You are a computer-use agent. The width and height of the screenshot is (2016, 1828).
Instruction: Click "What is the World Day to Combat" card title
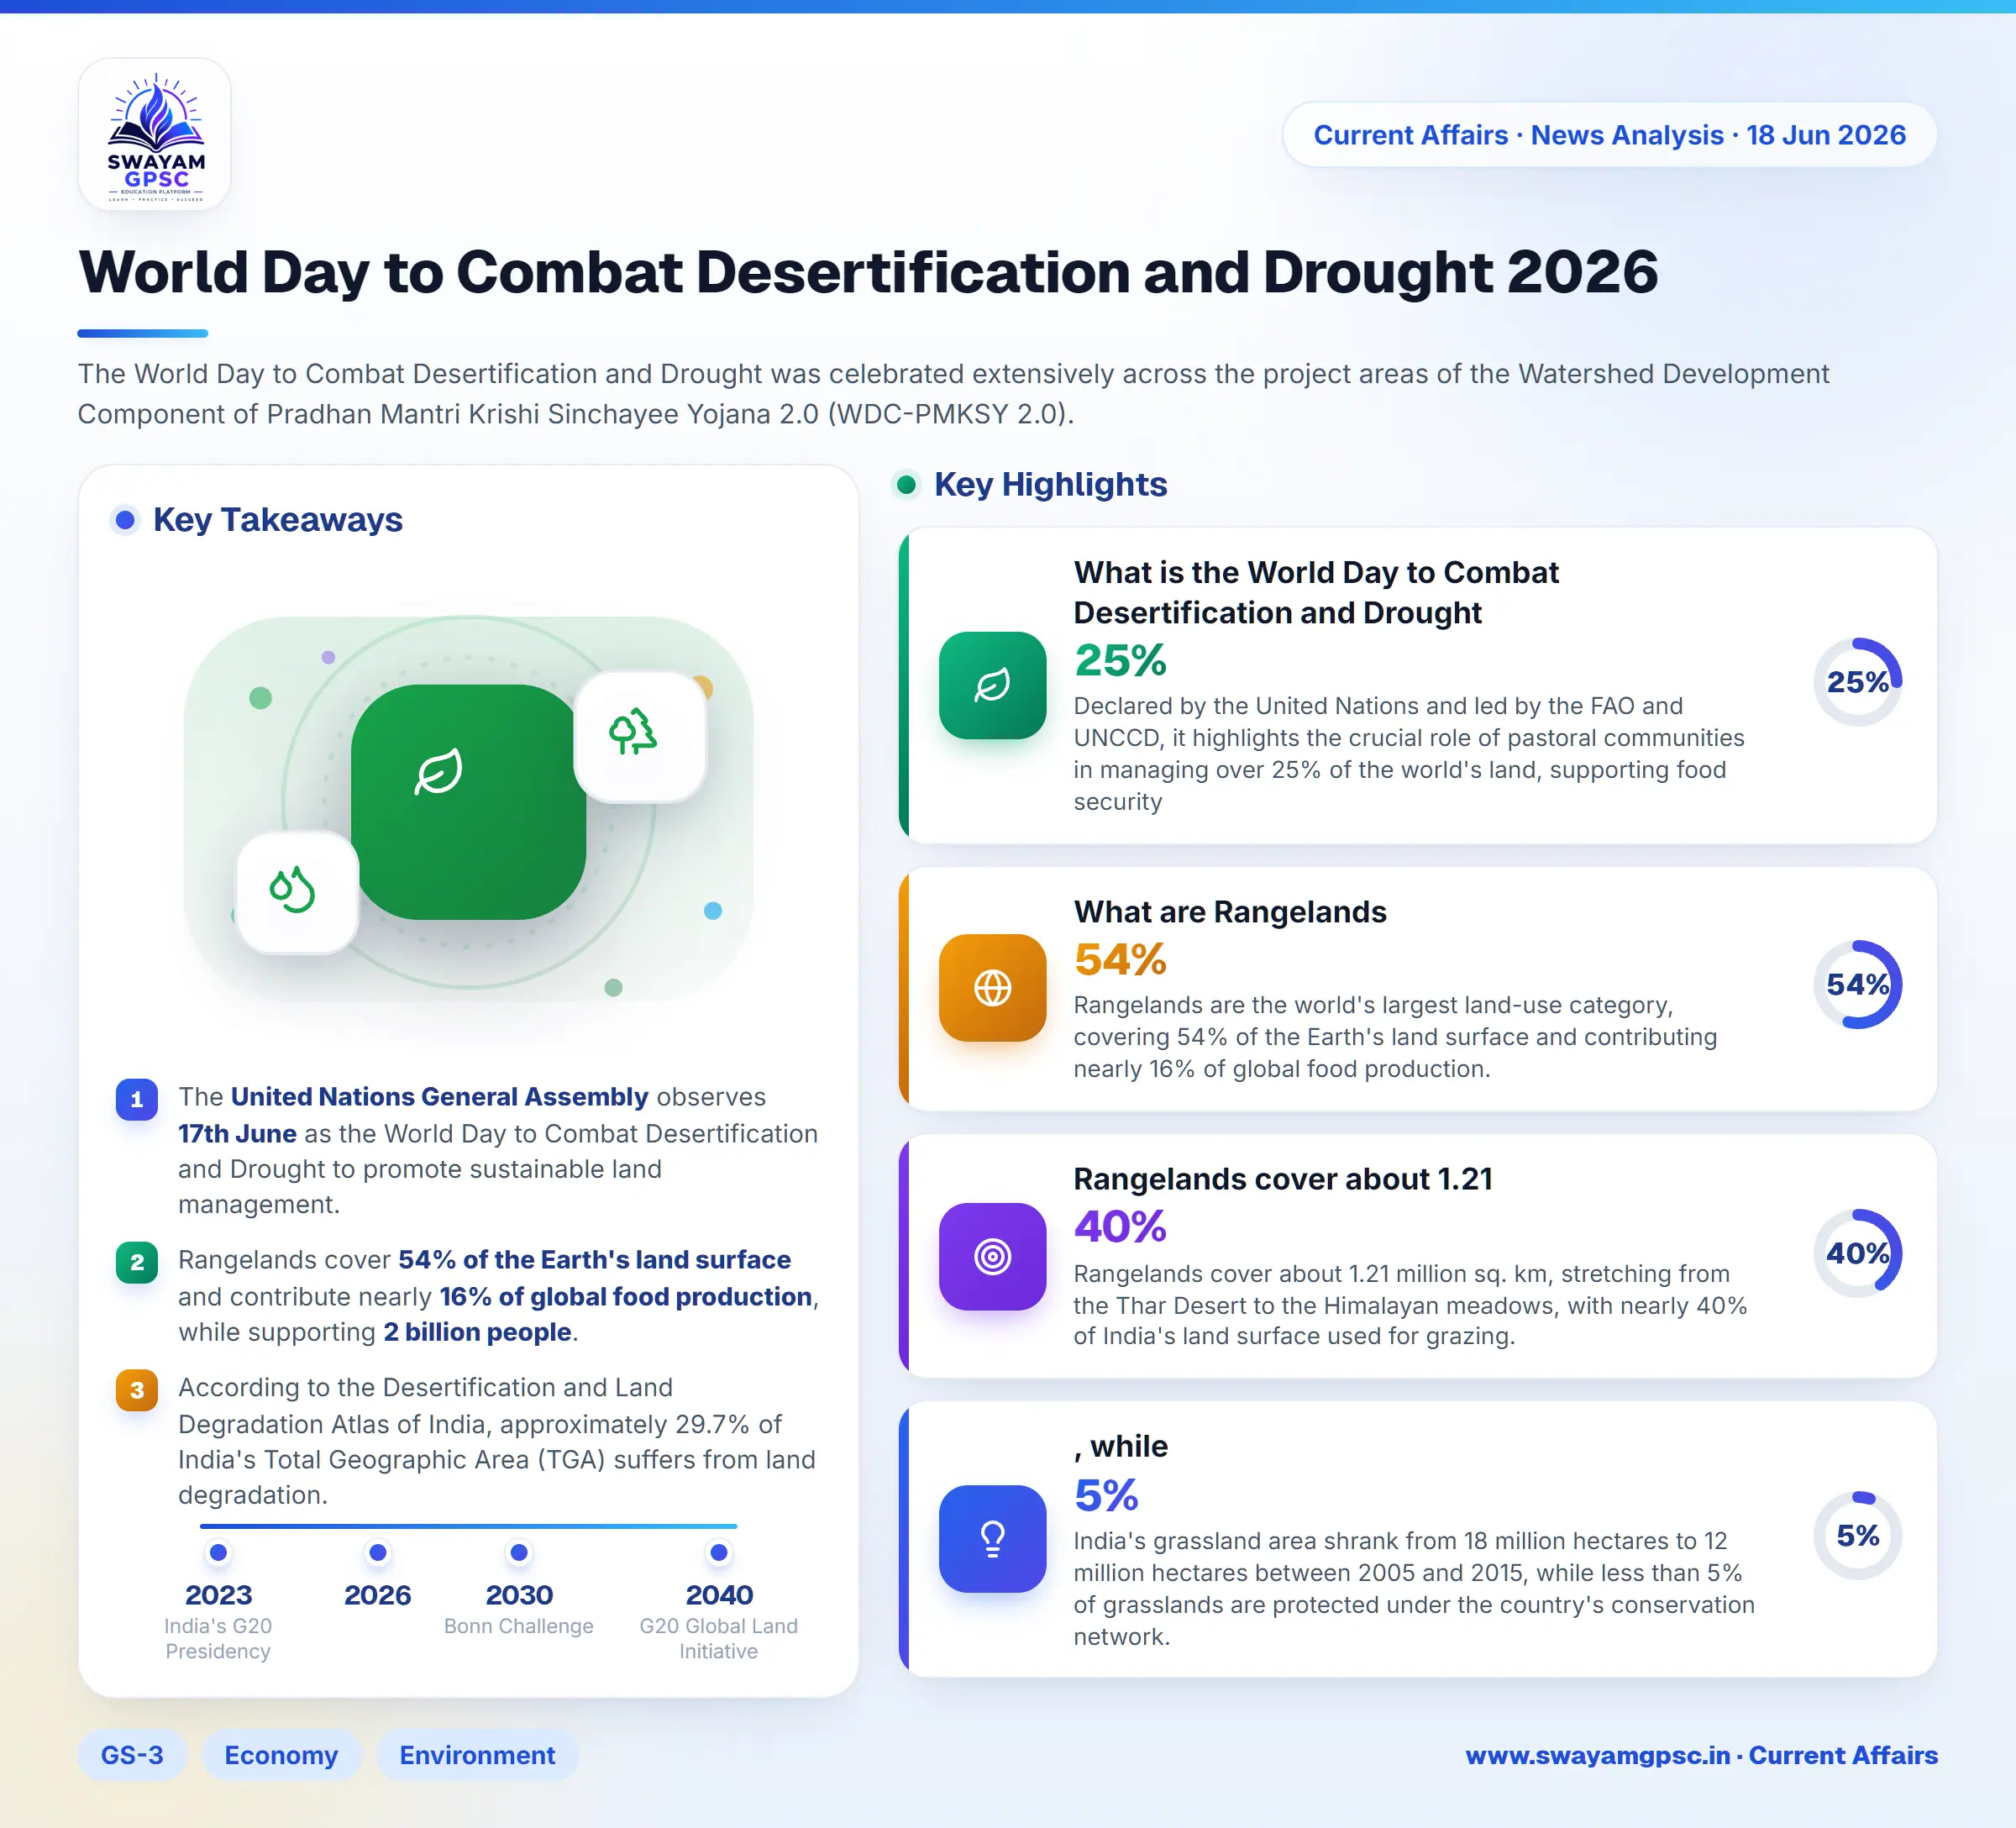pyautogui.click(x=1316, y=592)
